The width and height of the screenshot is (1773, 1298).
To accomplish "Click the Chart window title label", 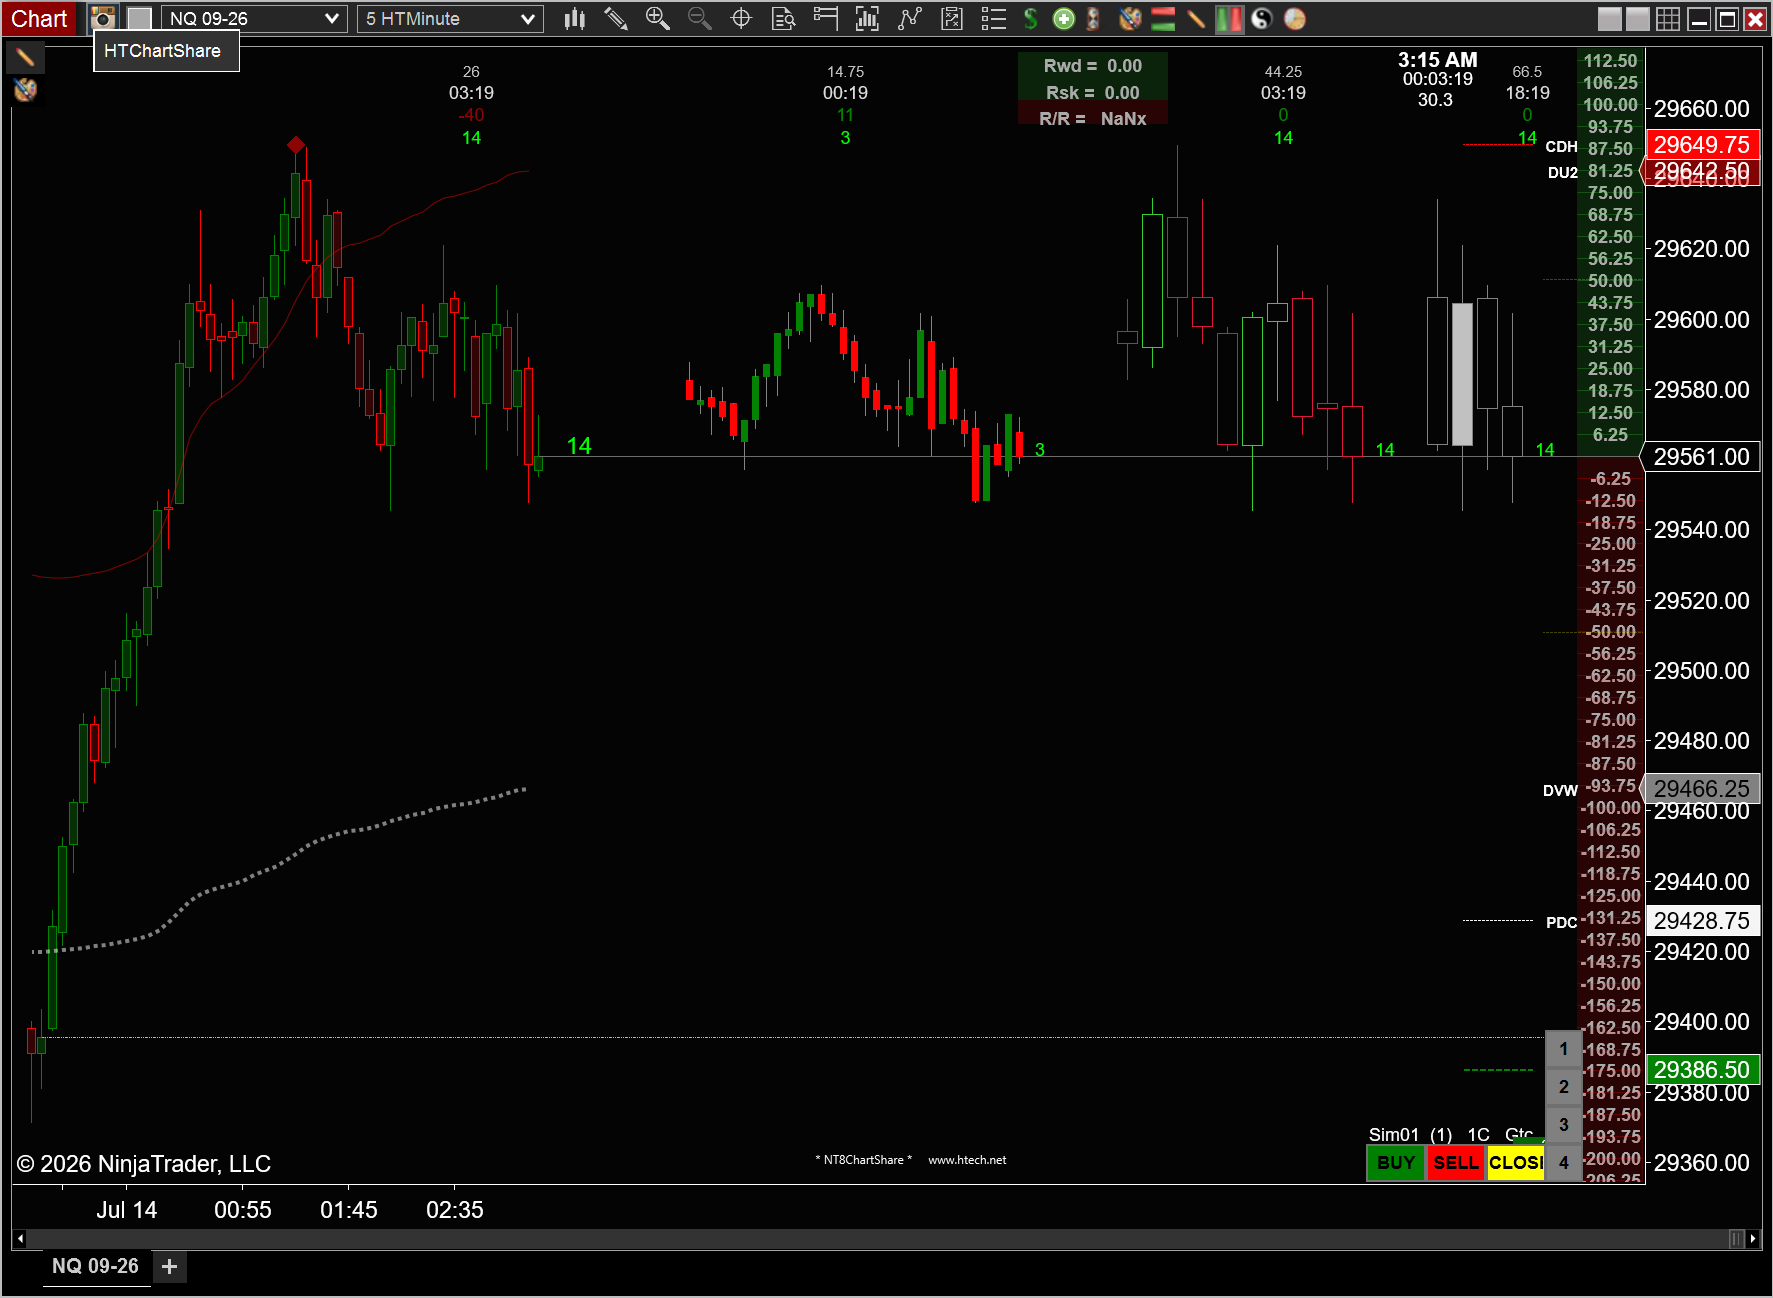I will click(39, 18).
